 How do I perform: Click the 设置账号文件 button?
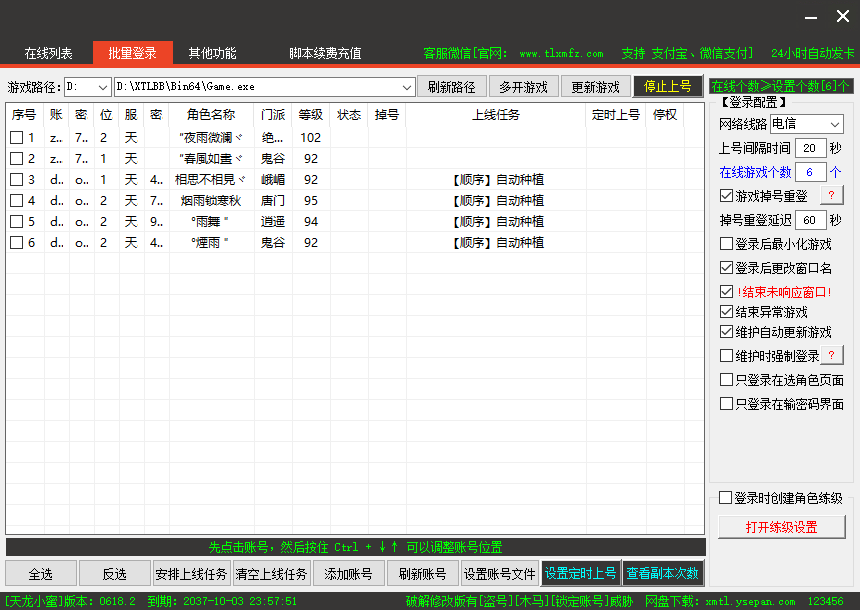500,574
